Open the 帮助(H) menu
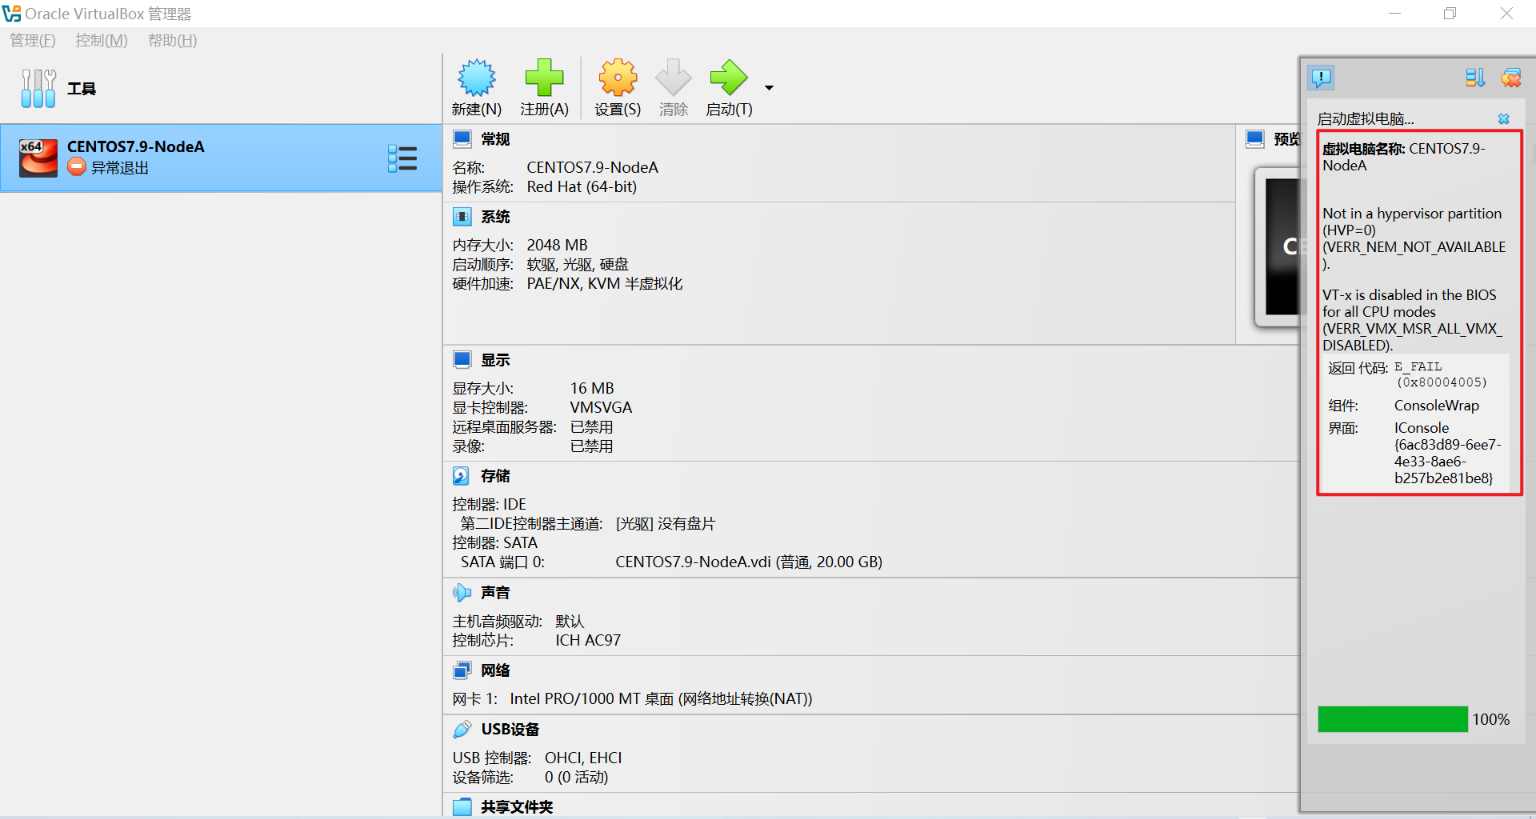This screenshot has height=819, width=1536. pyautogui.click(x=172, y=40)
